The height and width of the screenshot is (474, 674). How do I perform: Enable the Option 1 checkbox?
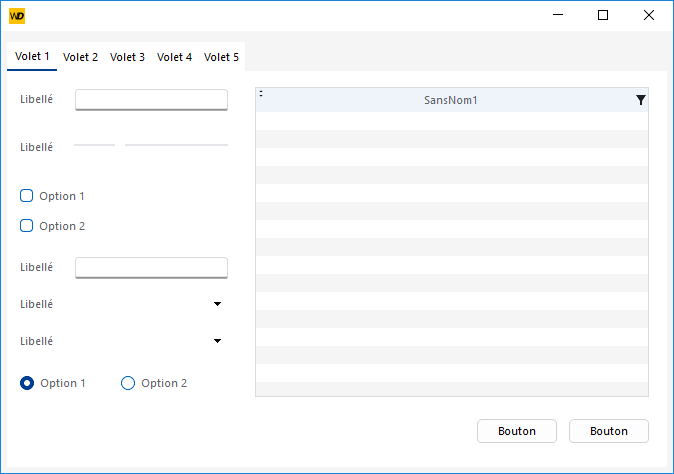pos(27,196)
